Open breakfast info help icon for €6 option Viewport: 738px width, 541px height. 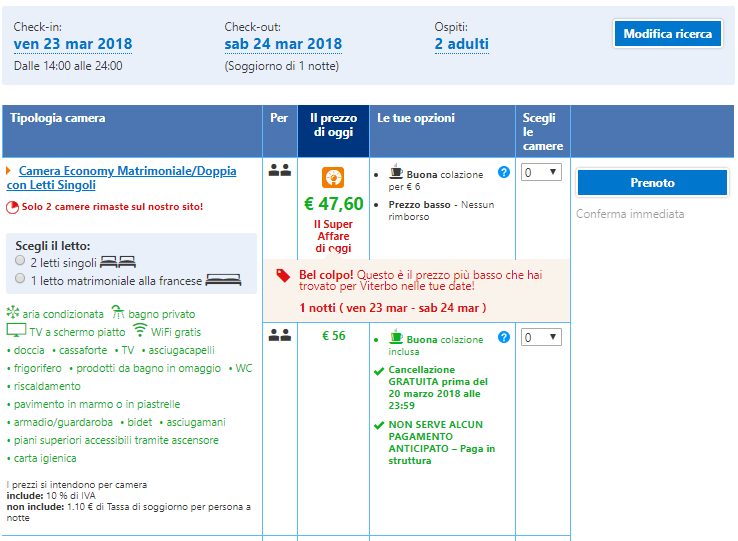click(504, 172)
